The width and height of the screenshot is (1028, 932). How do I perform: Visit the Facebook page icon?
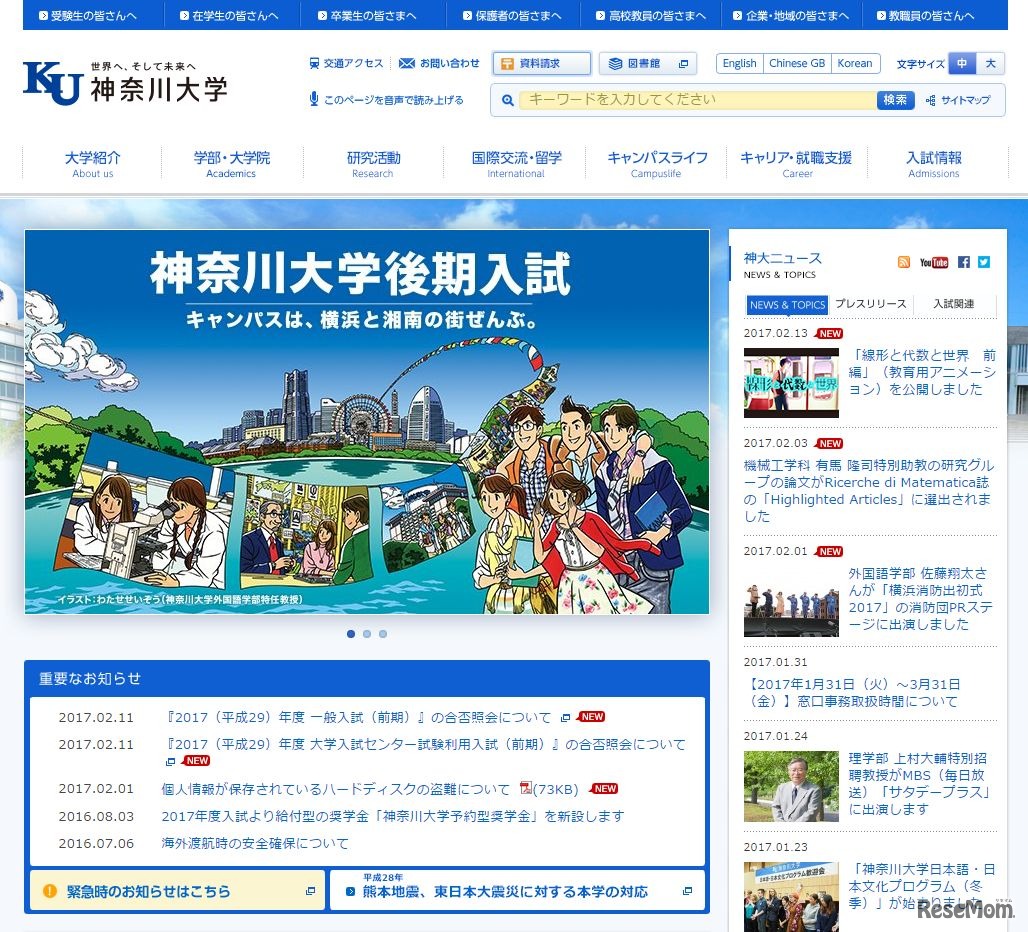pyautogui.click(x=963, y=262)
